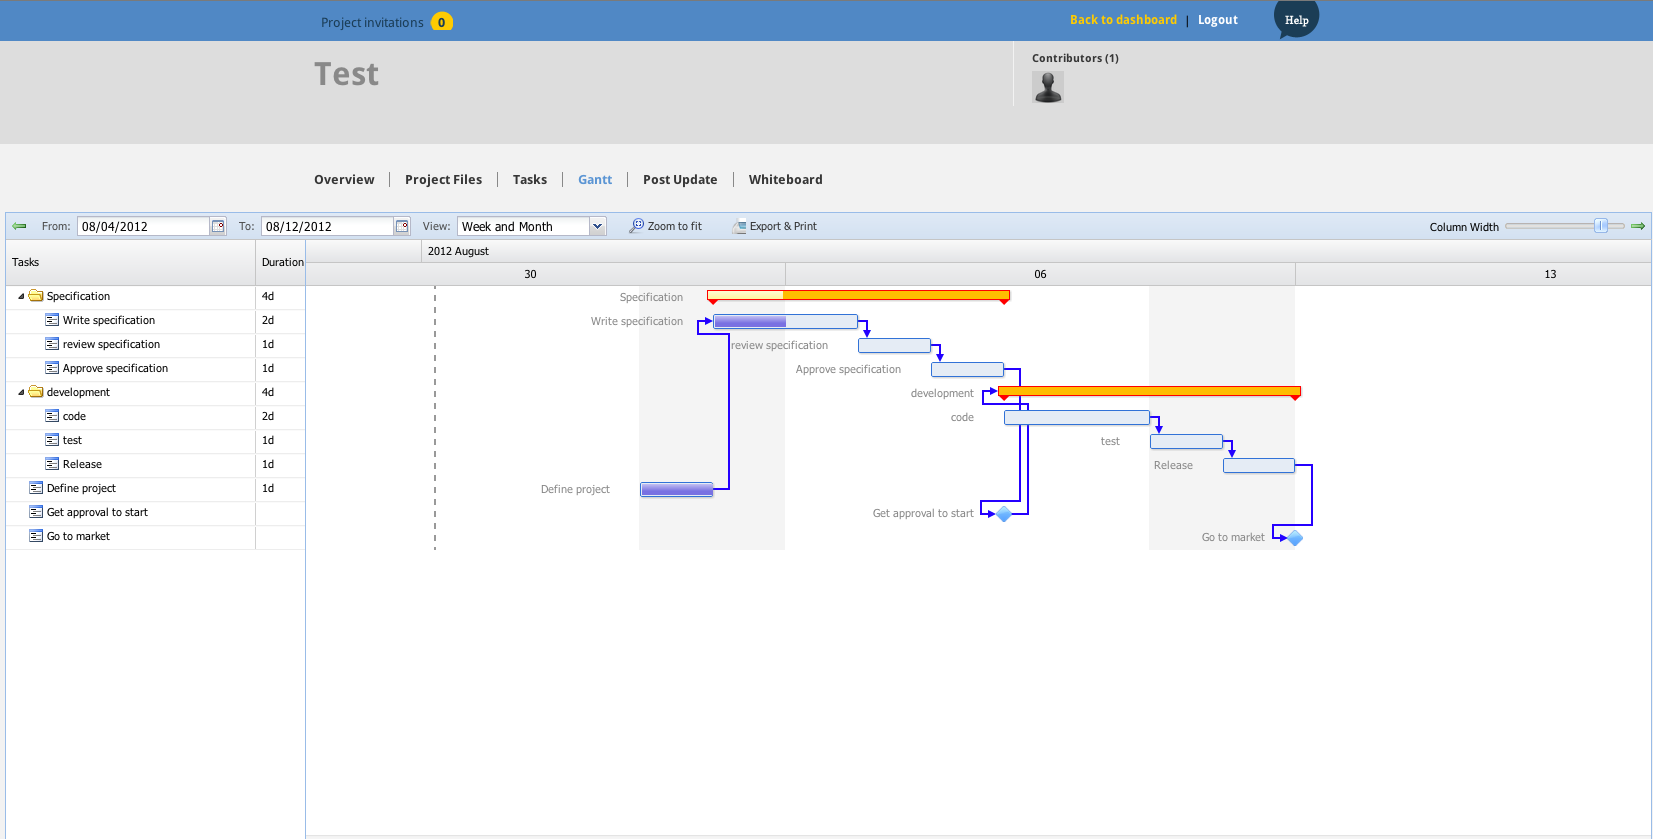Click the 4d duration cell for Specification
Image resolution: width=1653 pixels, height=839 pixels.
(280, 296)
